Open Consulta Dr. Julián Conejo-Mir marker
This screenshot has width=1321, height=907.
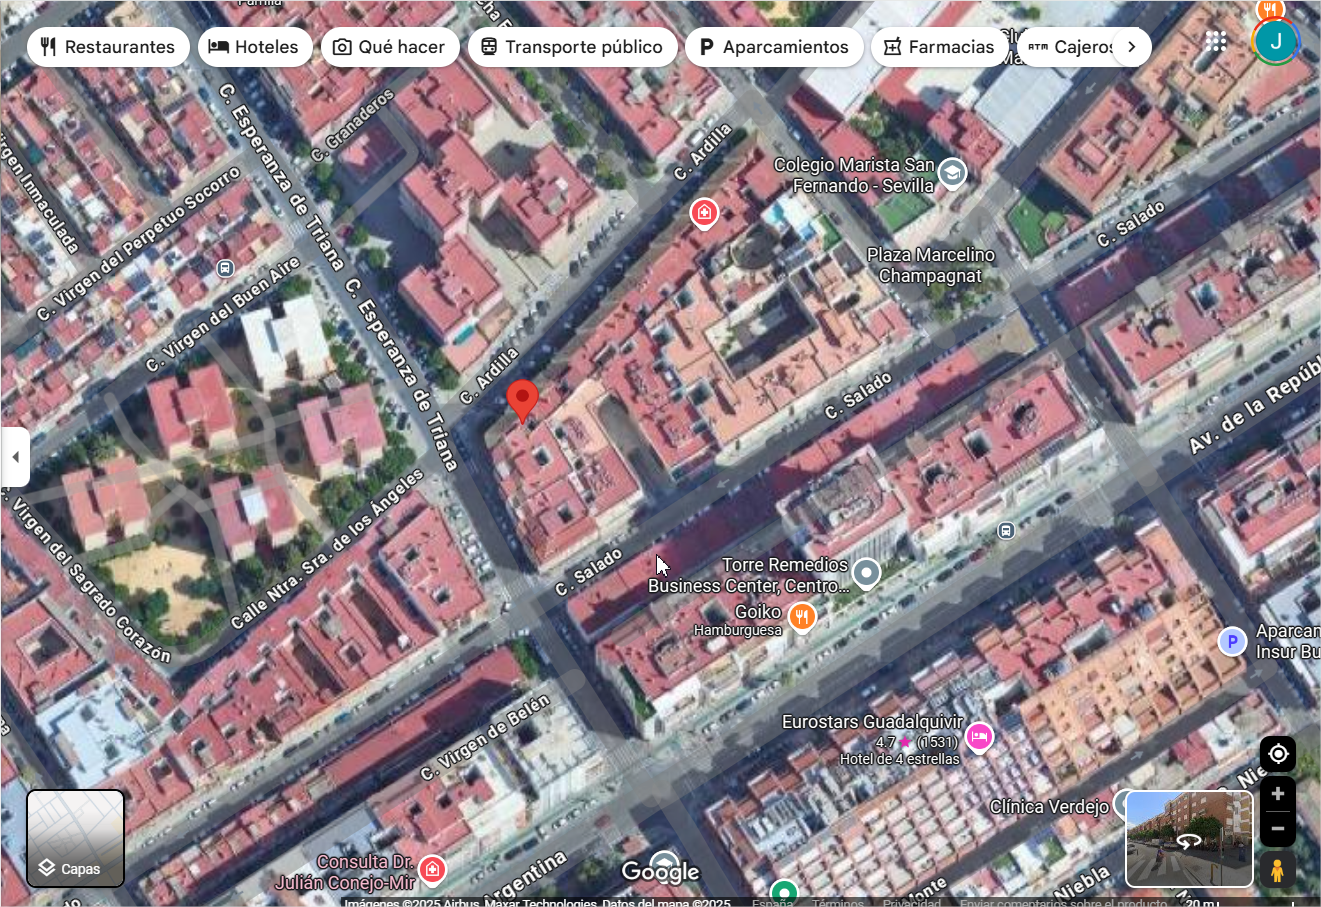pyautogui.click(x=432, y=869)
